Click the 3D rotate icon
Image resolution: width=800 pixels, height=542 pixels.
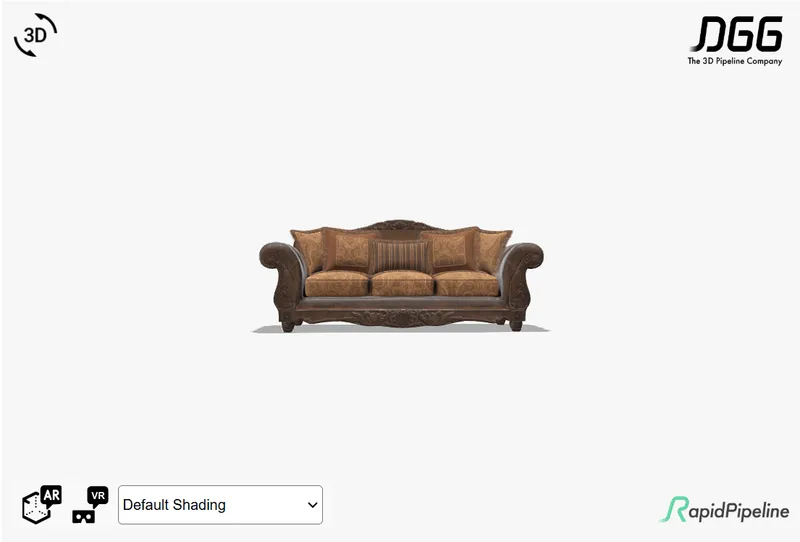pyautogui.click(x=35, y=35)
